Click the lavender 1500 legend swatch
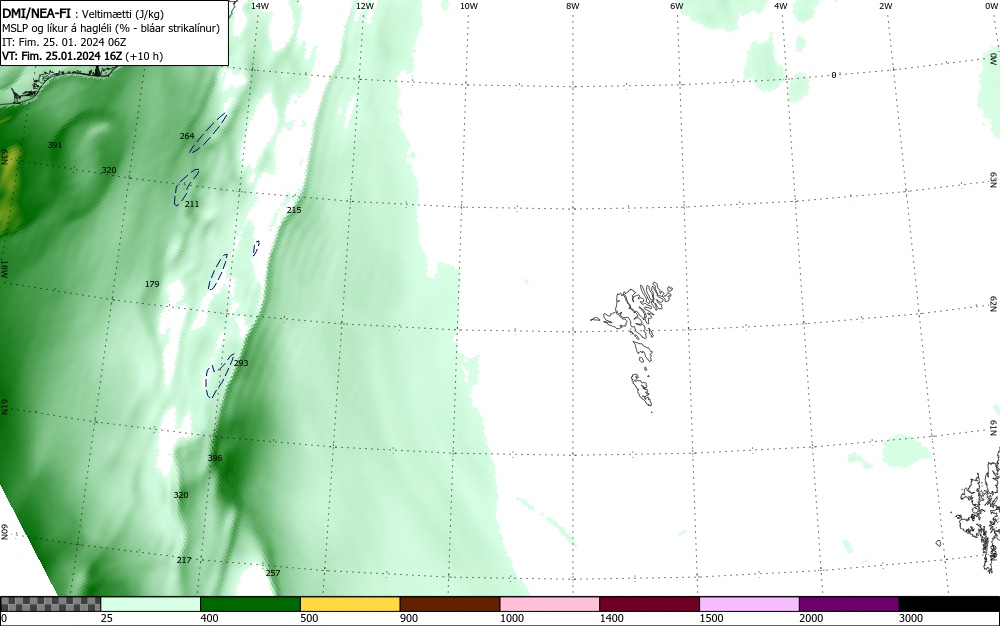Viewport: 1000px width, 626px height. click(x=749, y=604)
